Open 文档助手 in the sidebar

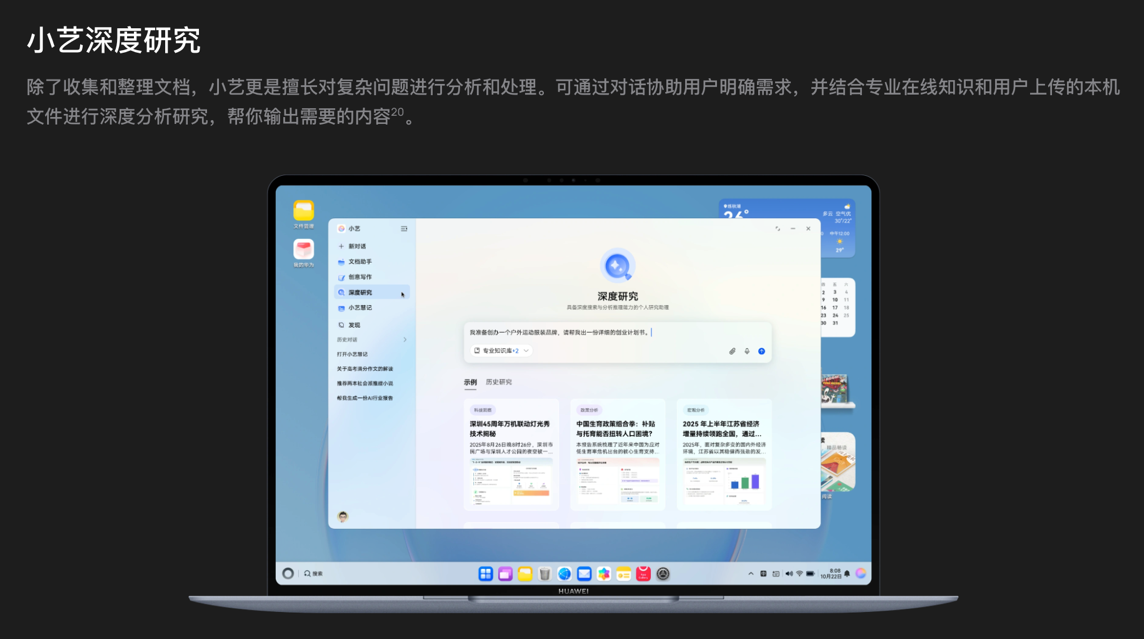click(x=359, y=262)
